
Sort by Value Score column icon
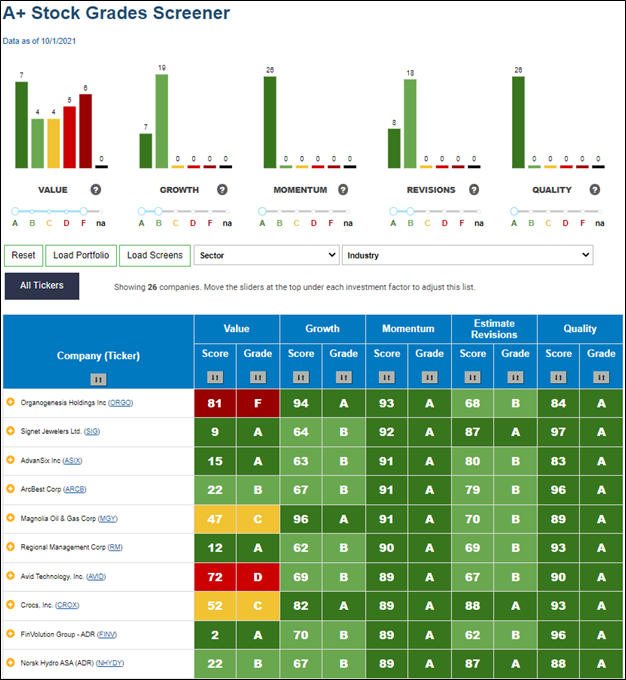[215, 377]
